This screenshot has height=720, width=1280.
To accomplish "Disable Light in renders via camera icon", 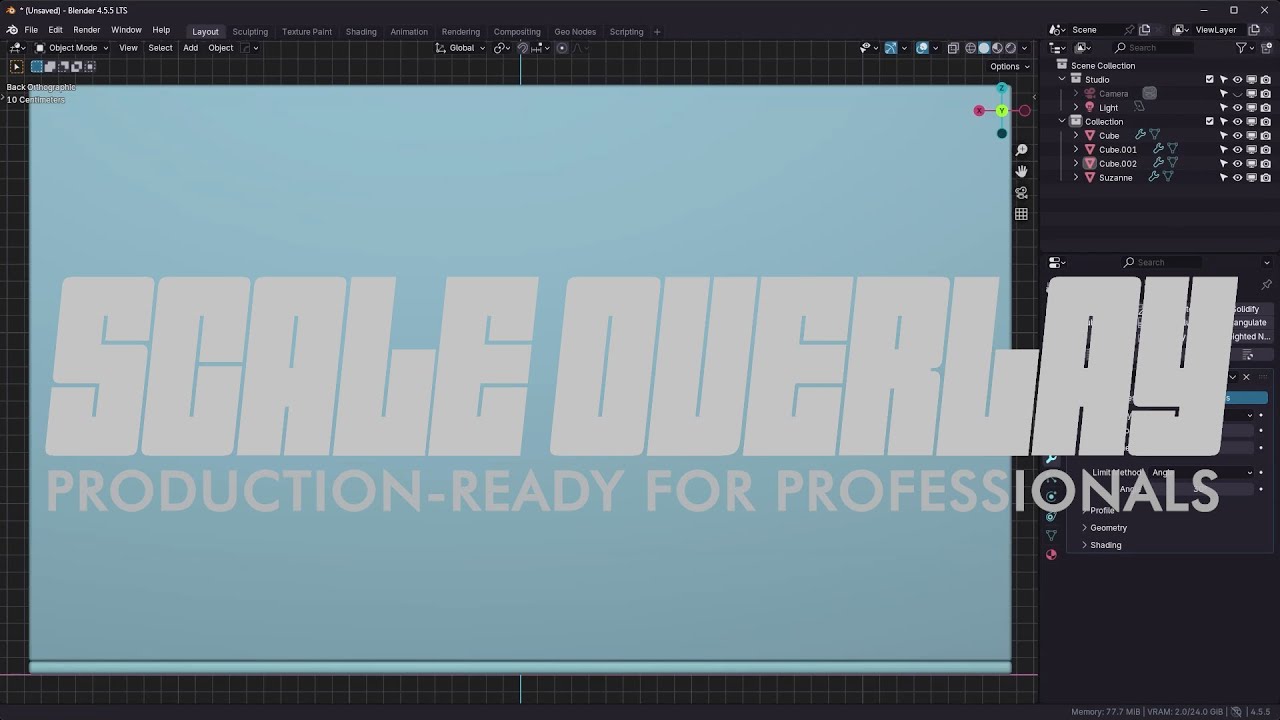I will click(x=1266, y=108).
